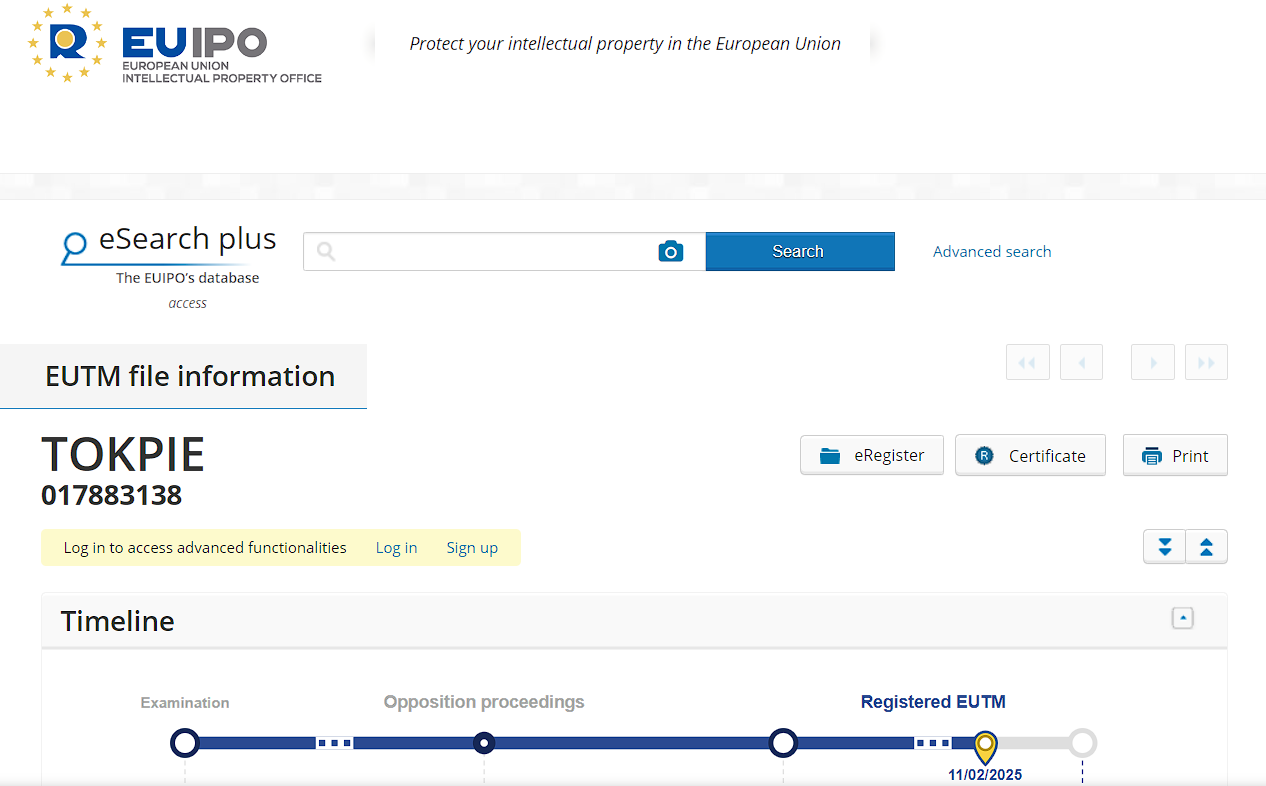This screenshot has height=786, width=1266.
Task: Expand all sections with double-down arrows
Action: [x=1164, y=547]
